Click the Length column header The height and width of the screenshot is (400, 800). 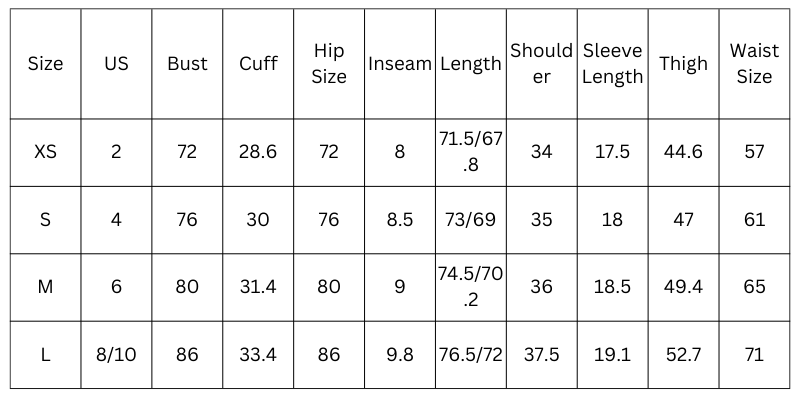pyautogui.click(x=470, y=64)
